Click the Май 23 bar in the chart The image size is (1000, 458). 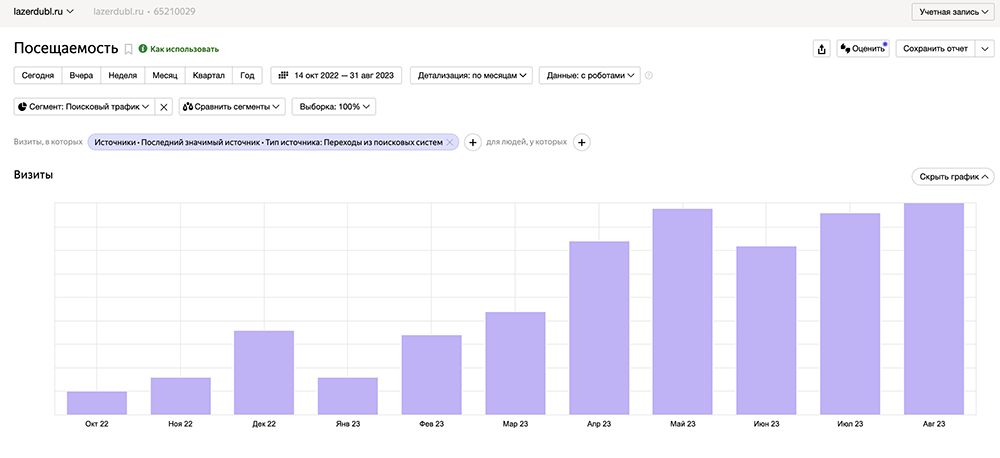tap(682, 311)
